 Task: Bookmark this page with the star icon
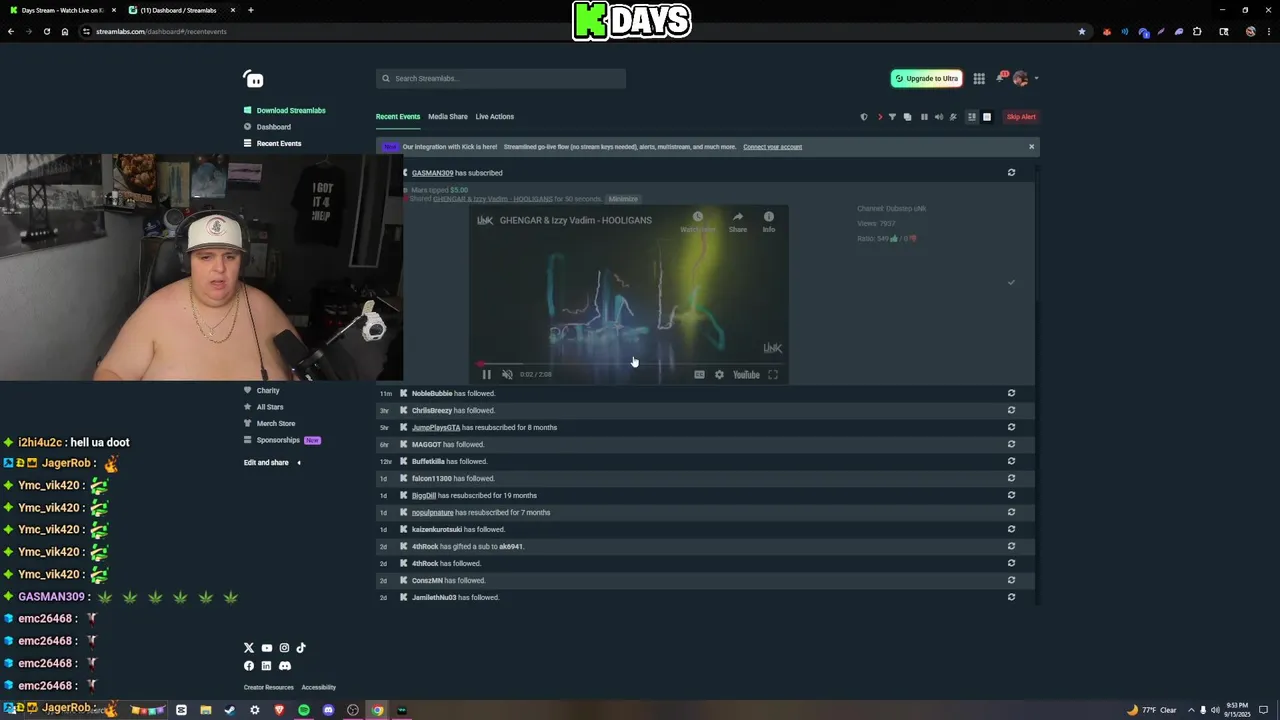1081,31
